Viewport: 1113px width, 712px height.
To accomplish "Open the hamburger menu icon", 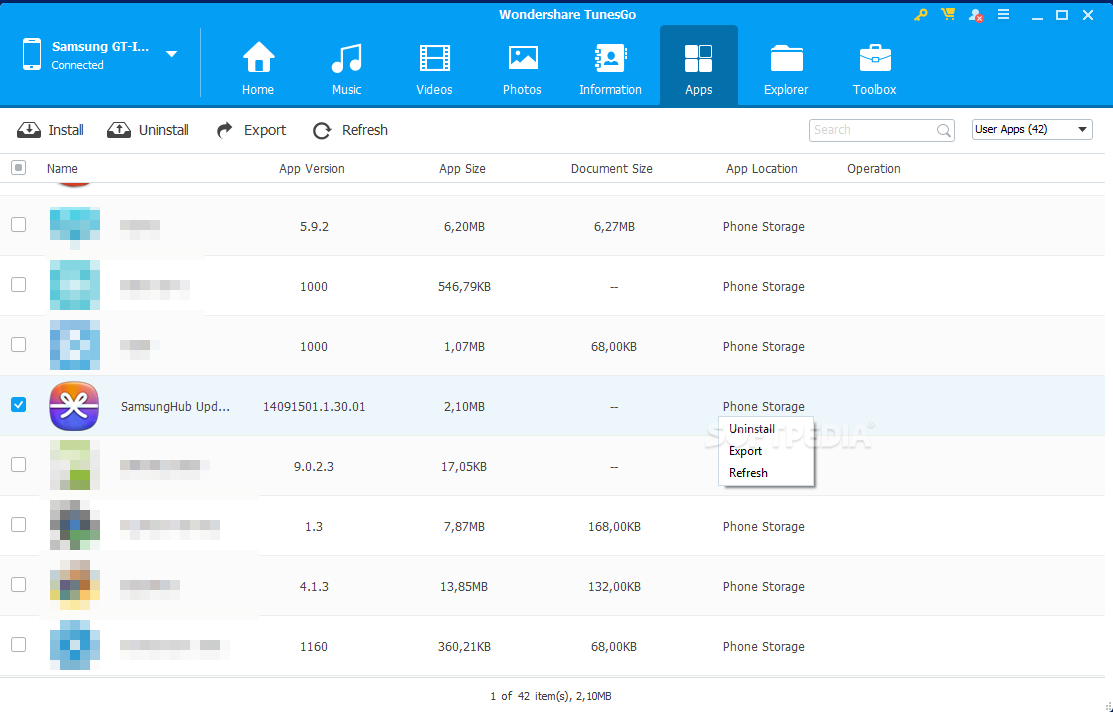I will coord(1003,14).
